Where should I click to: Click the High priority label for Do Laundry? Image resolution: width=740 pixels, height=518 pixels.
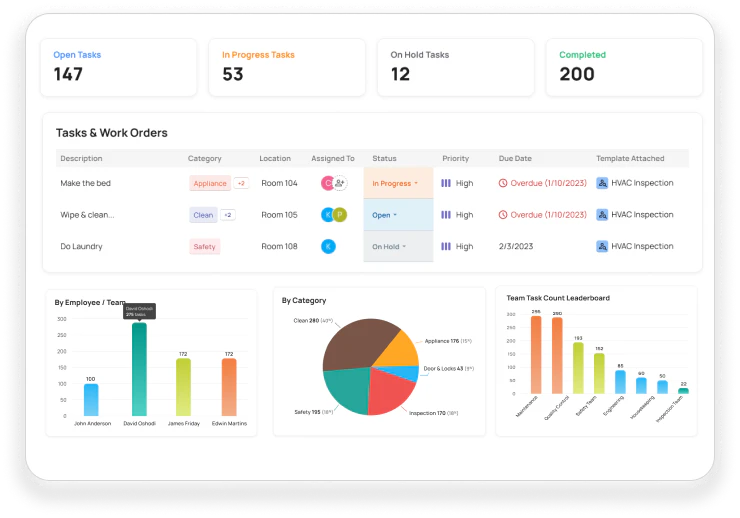coord(464,246)
